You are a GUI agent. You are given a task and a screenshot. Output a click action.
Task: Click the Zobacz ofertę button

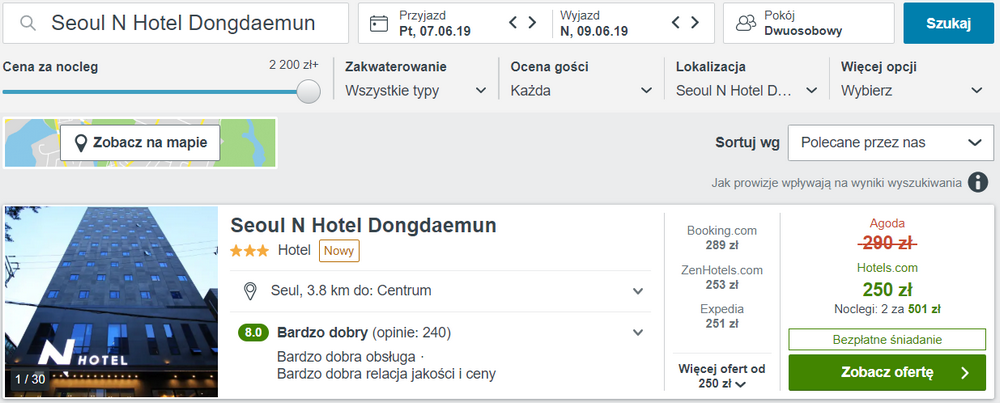[x=886, y=372]
